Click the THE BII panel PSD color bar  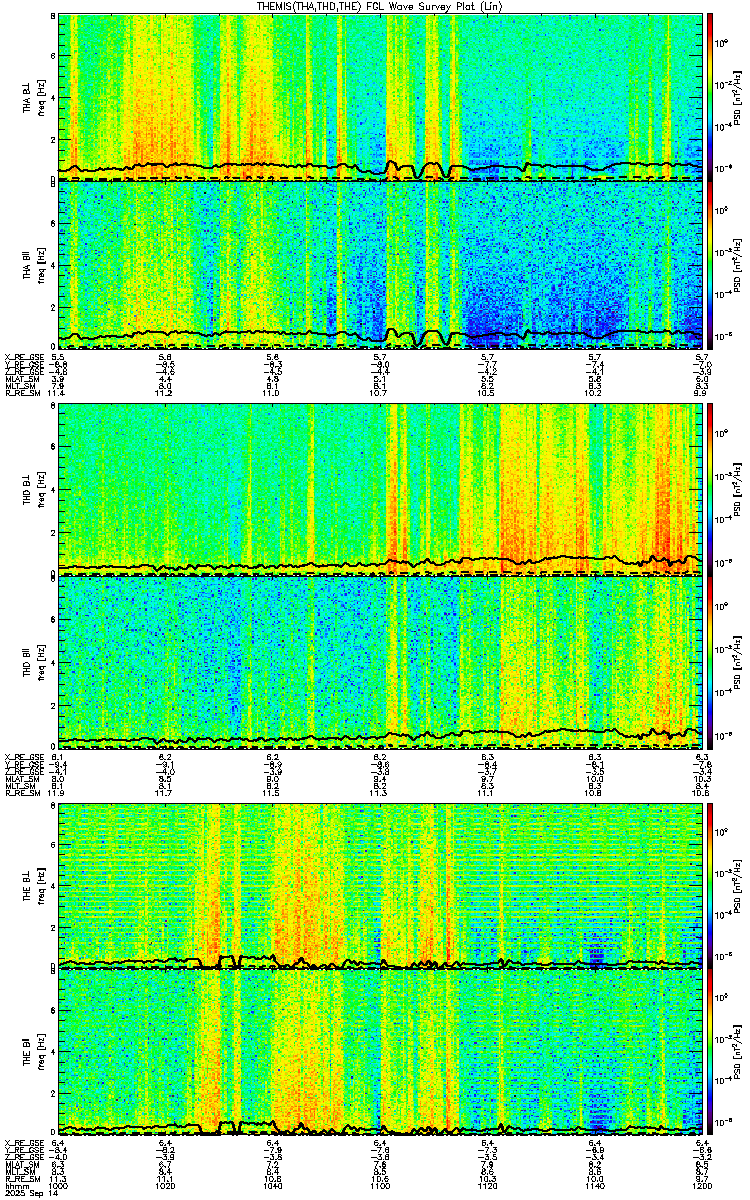coord(710,1052)
